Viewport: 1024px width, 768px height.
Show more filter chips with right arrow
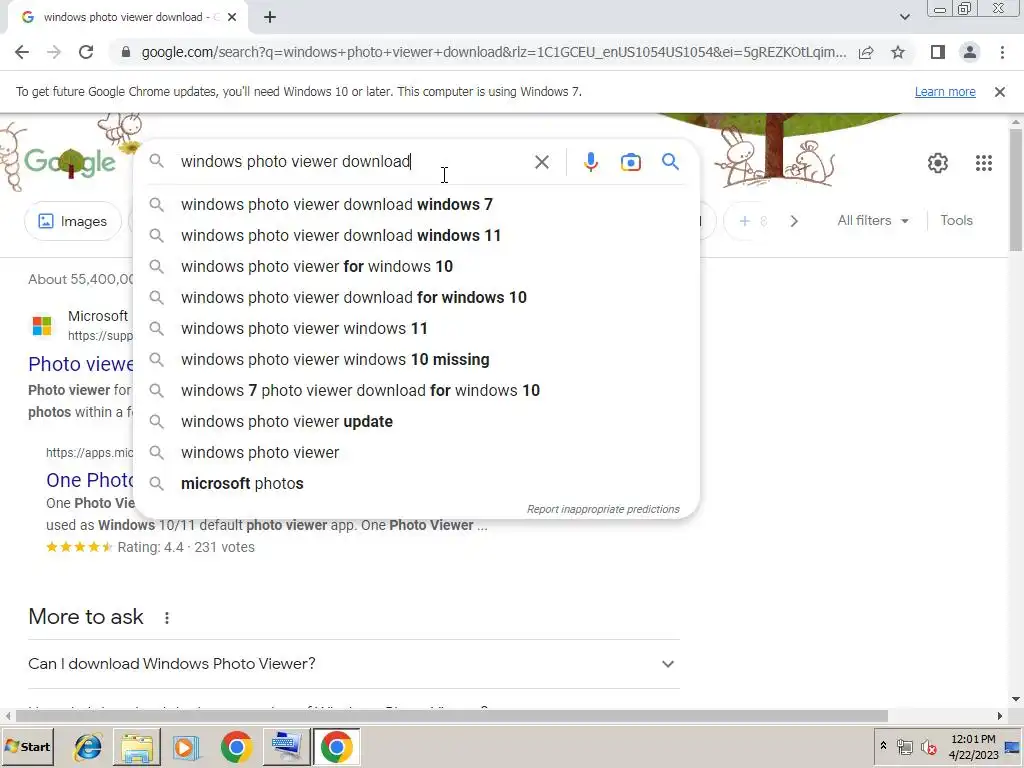pyautogui.click(x=793, y=221)
